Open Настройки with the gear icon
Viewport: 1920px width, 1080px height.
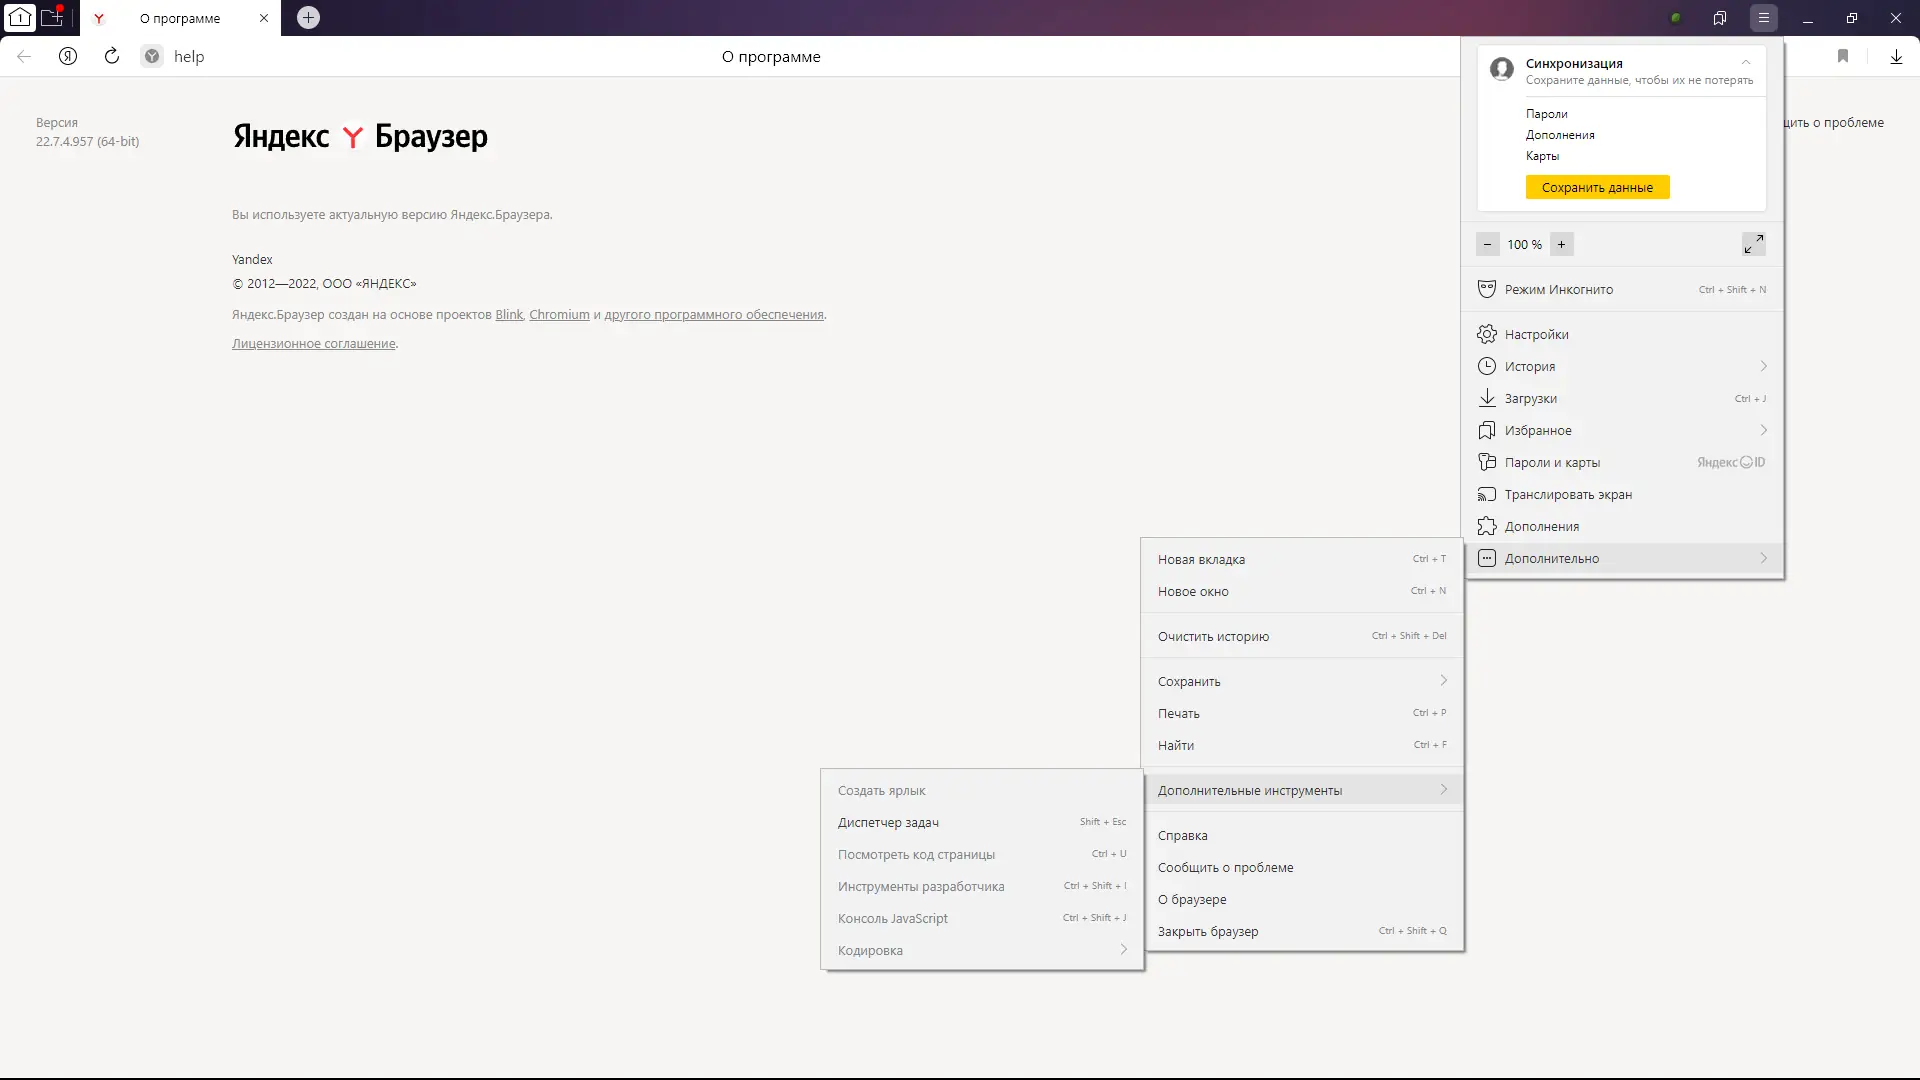(x=1487, y=334)
